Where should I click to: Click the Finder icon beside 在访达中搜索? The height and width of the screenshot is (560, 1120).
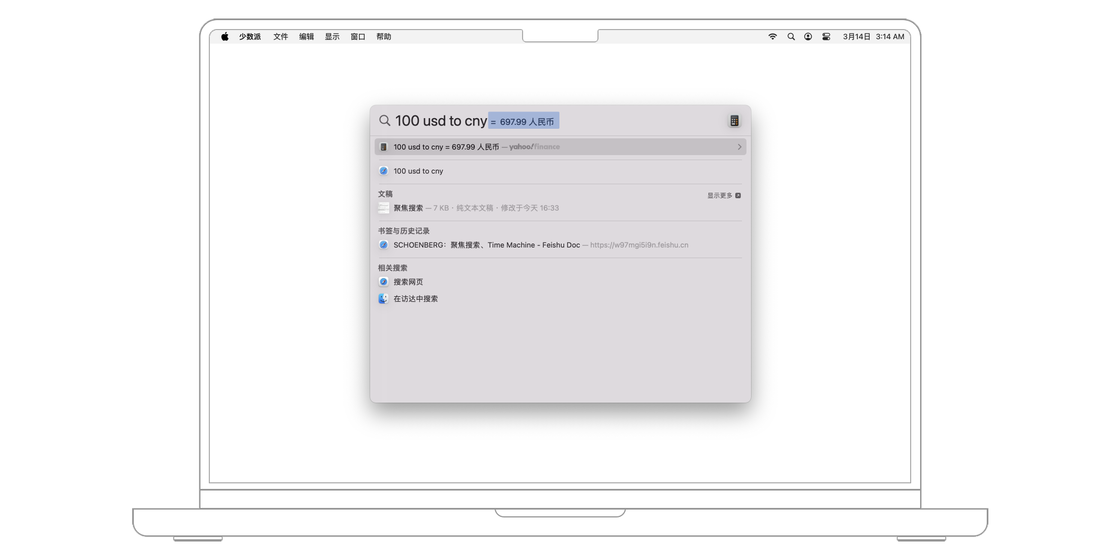(x=384, y=299)
